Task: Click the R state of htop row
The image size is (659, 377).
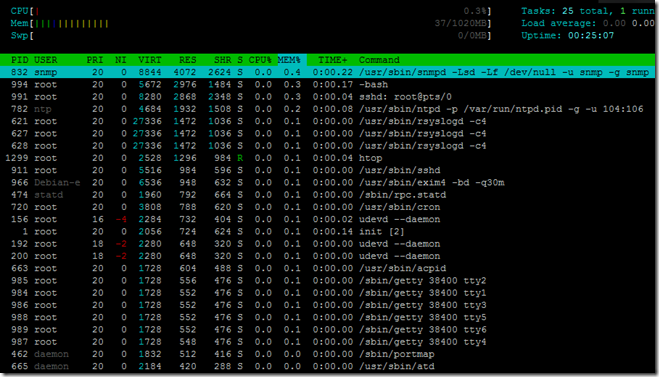Action: click(240, 158)
